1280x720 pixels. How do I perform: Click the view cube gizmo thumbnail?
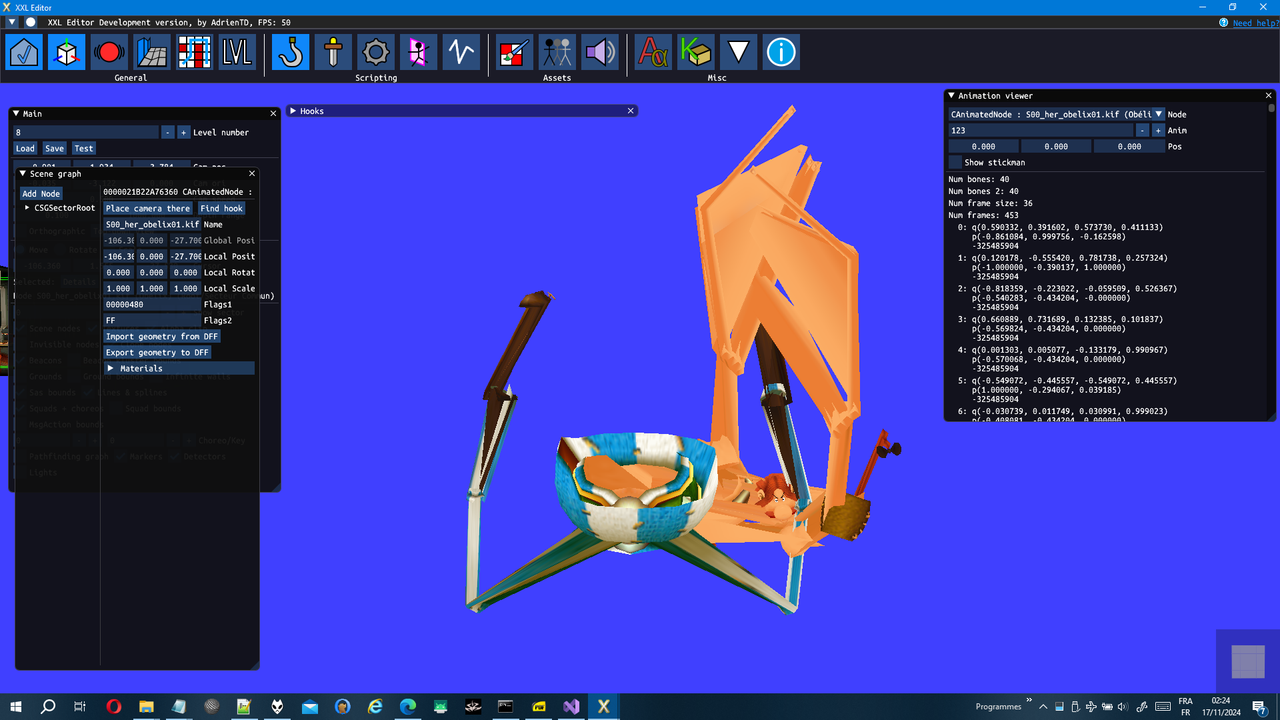point(1247,661)
